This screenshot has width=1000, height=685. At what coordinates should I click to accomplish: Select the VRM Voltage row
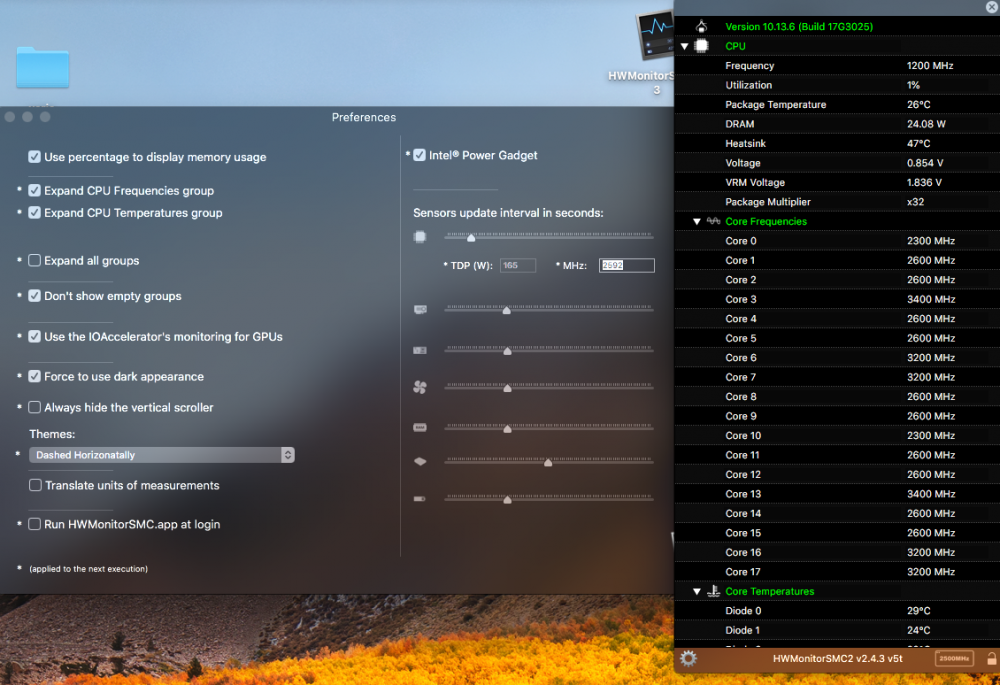837,182
